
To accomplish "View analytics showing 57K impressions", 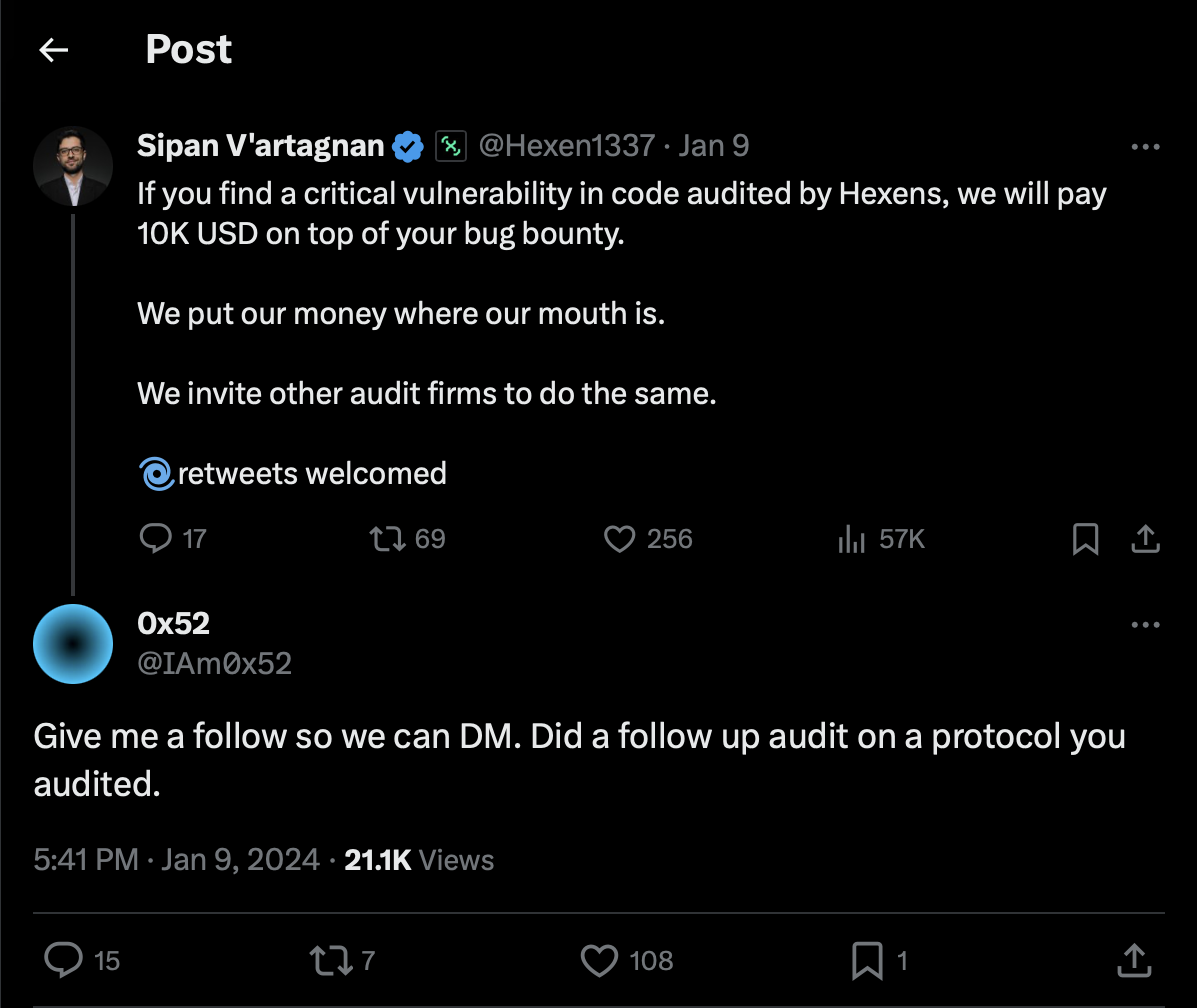I will pos(851,539).
